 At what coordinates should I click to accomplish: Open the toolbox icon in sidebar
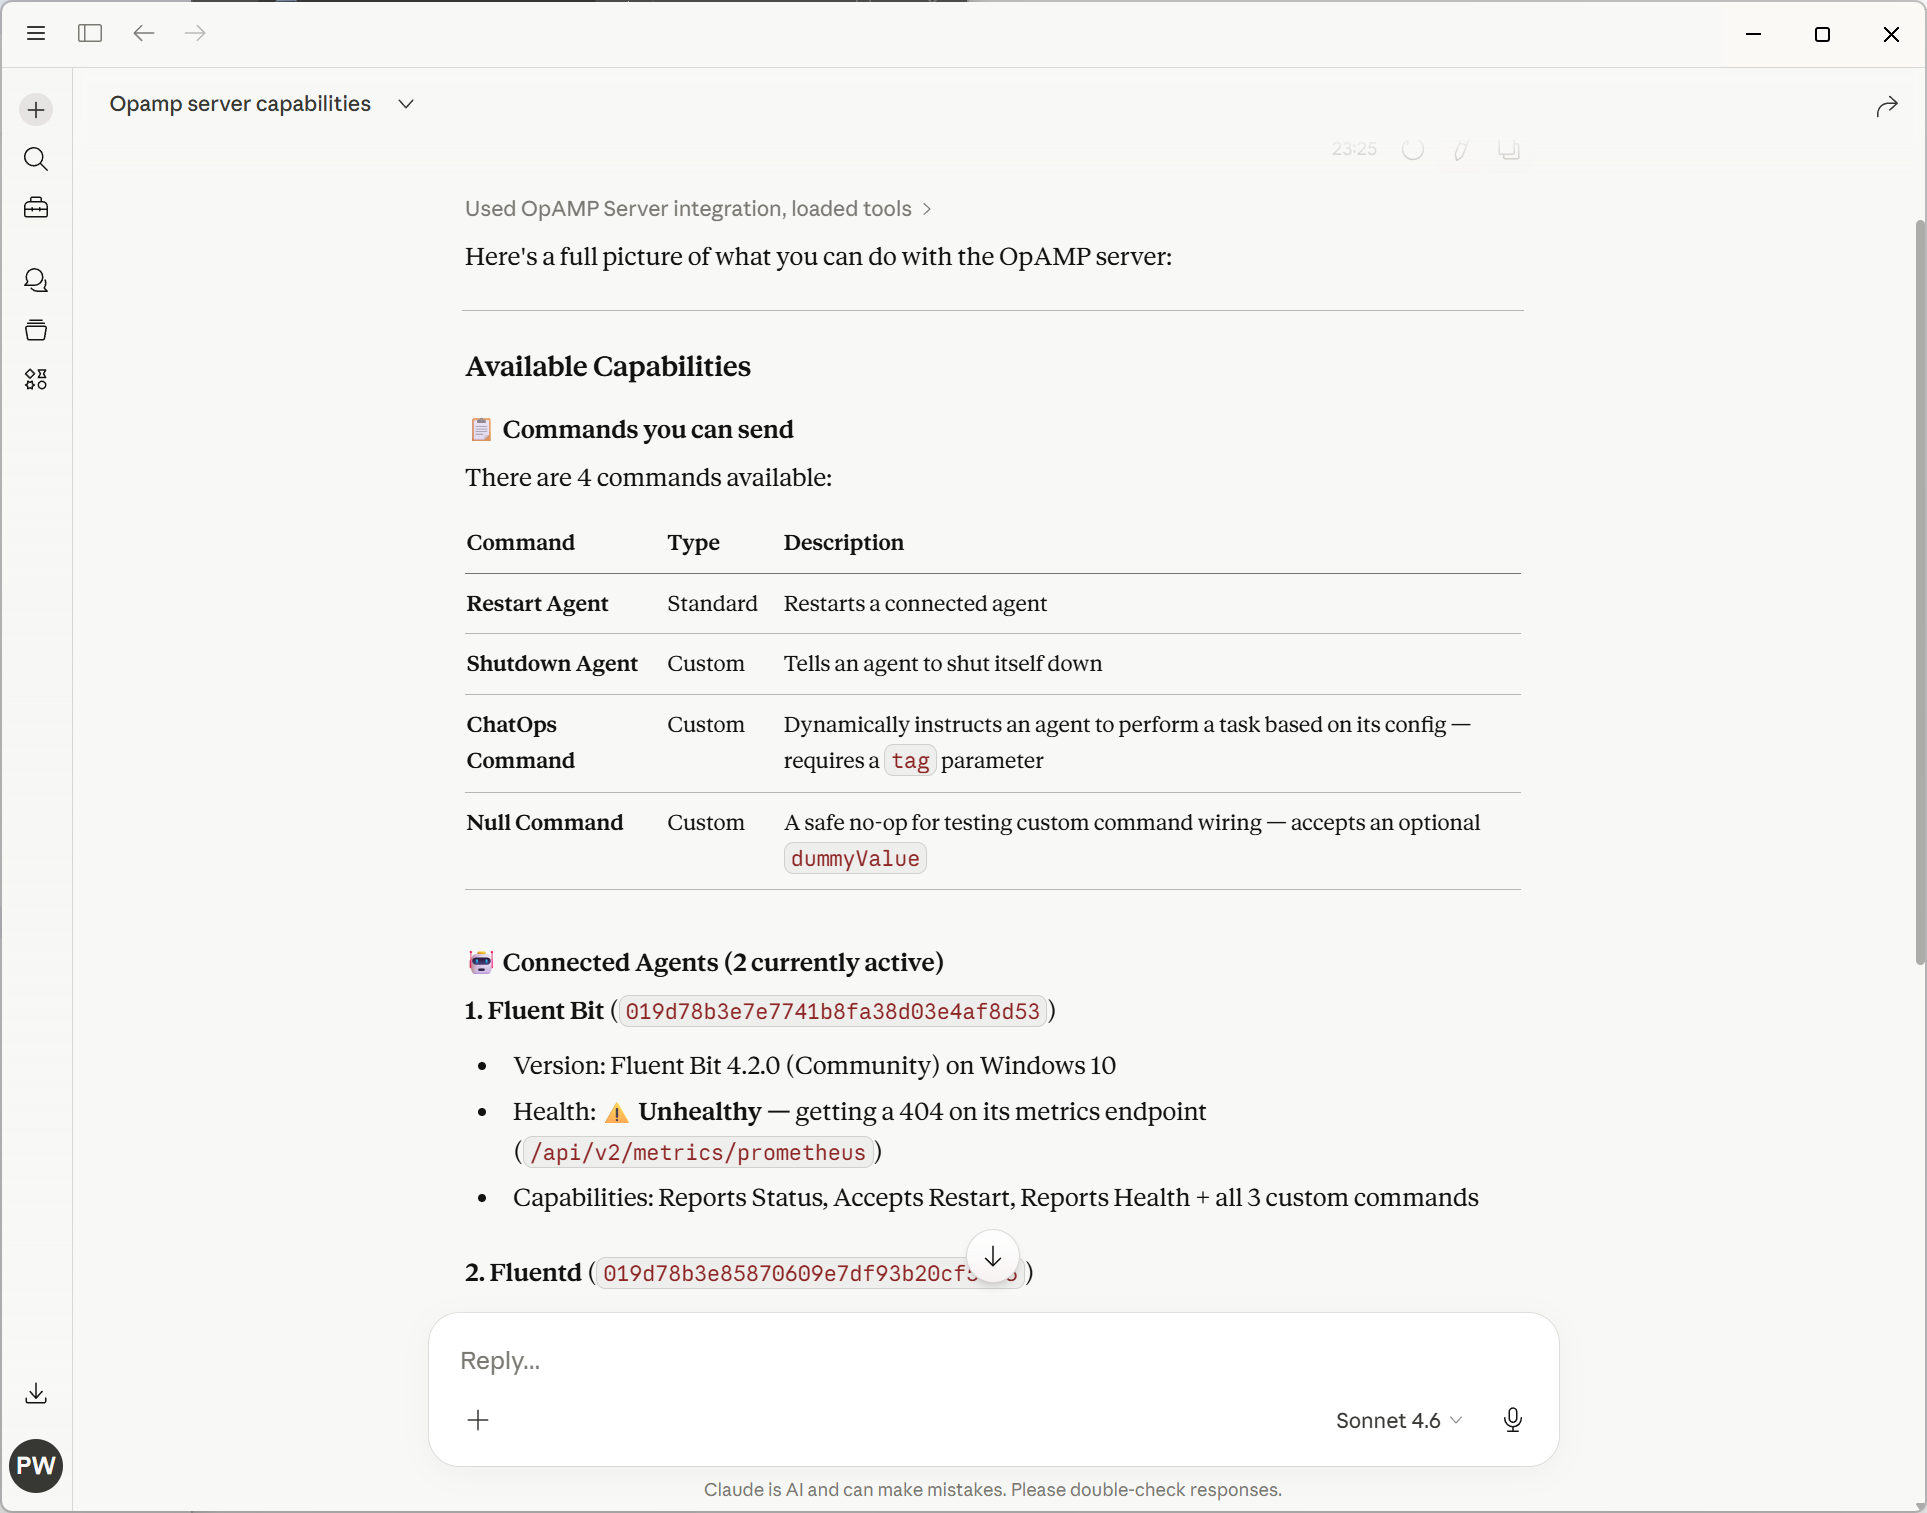[36, 208]
